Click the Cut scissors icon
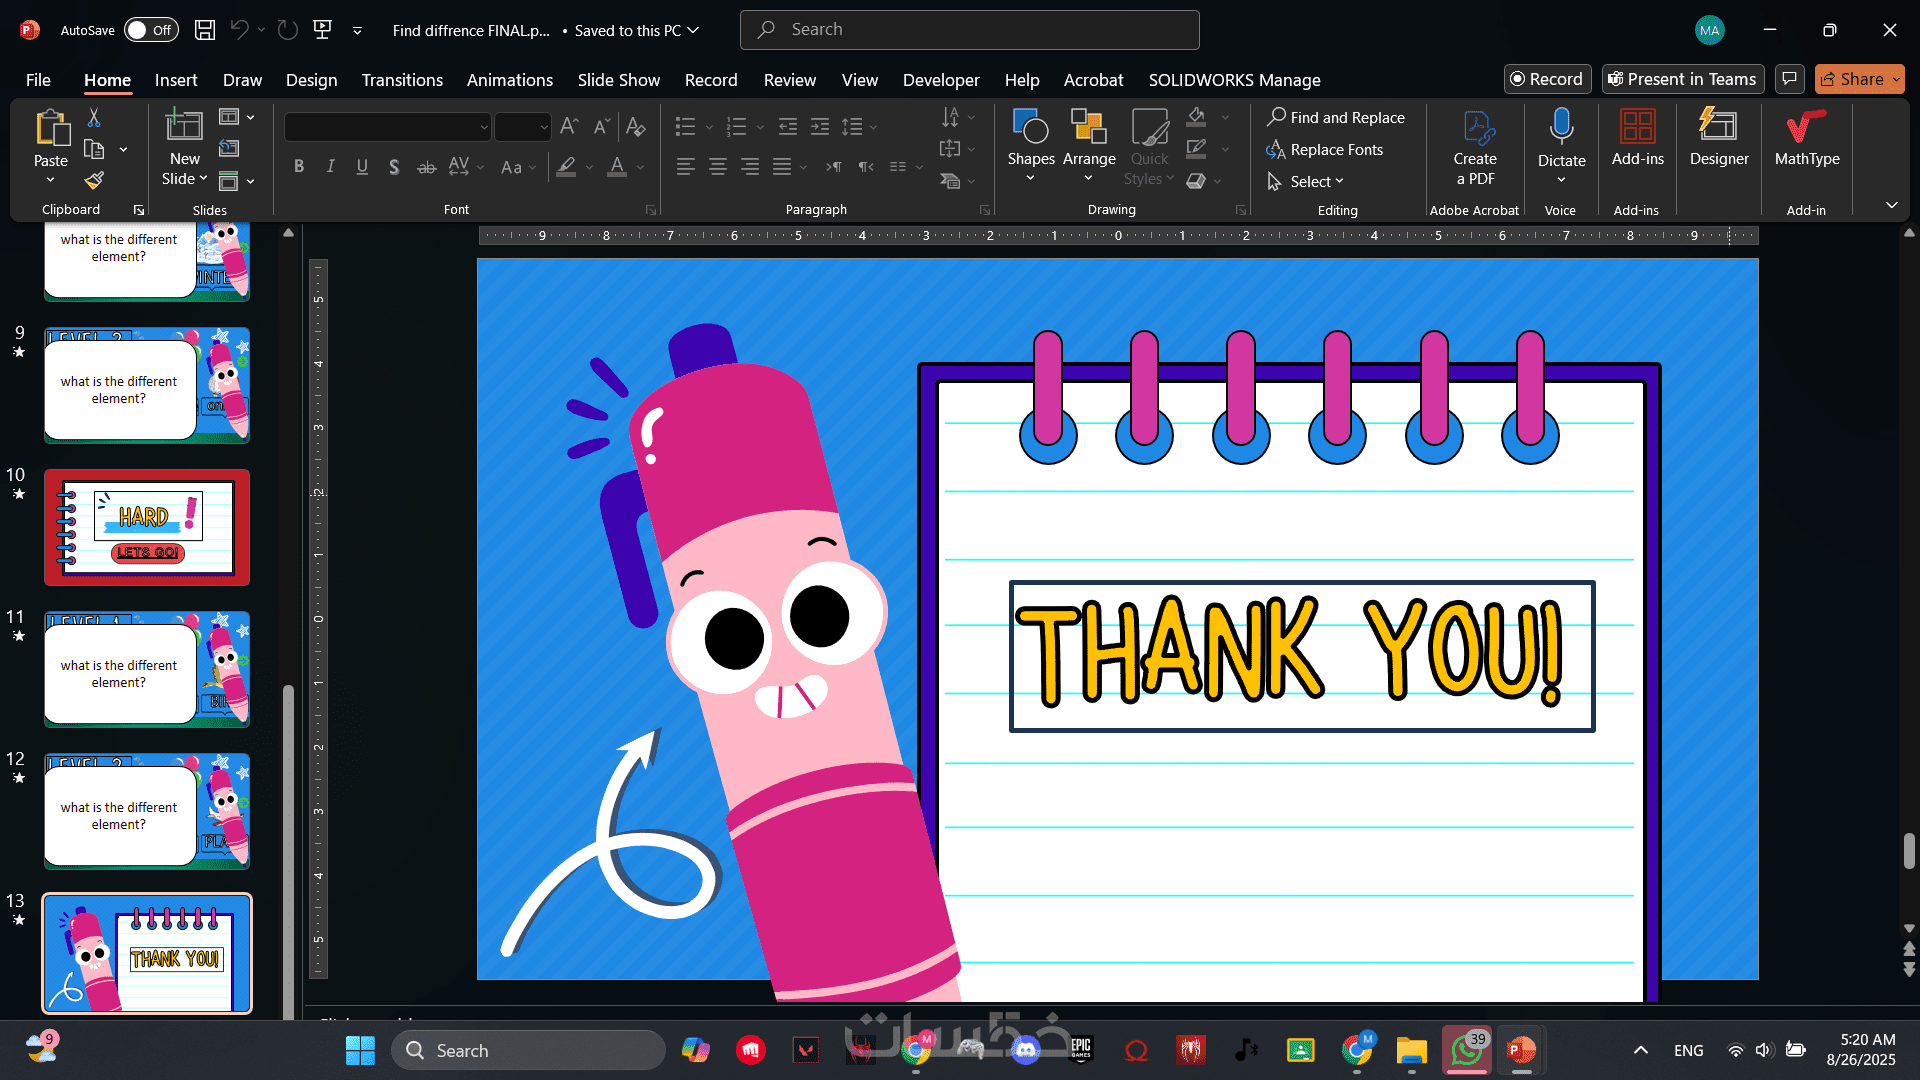The height and width of the screenshot is (1080, 1920). pos(94,118)
